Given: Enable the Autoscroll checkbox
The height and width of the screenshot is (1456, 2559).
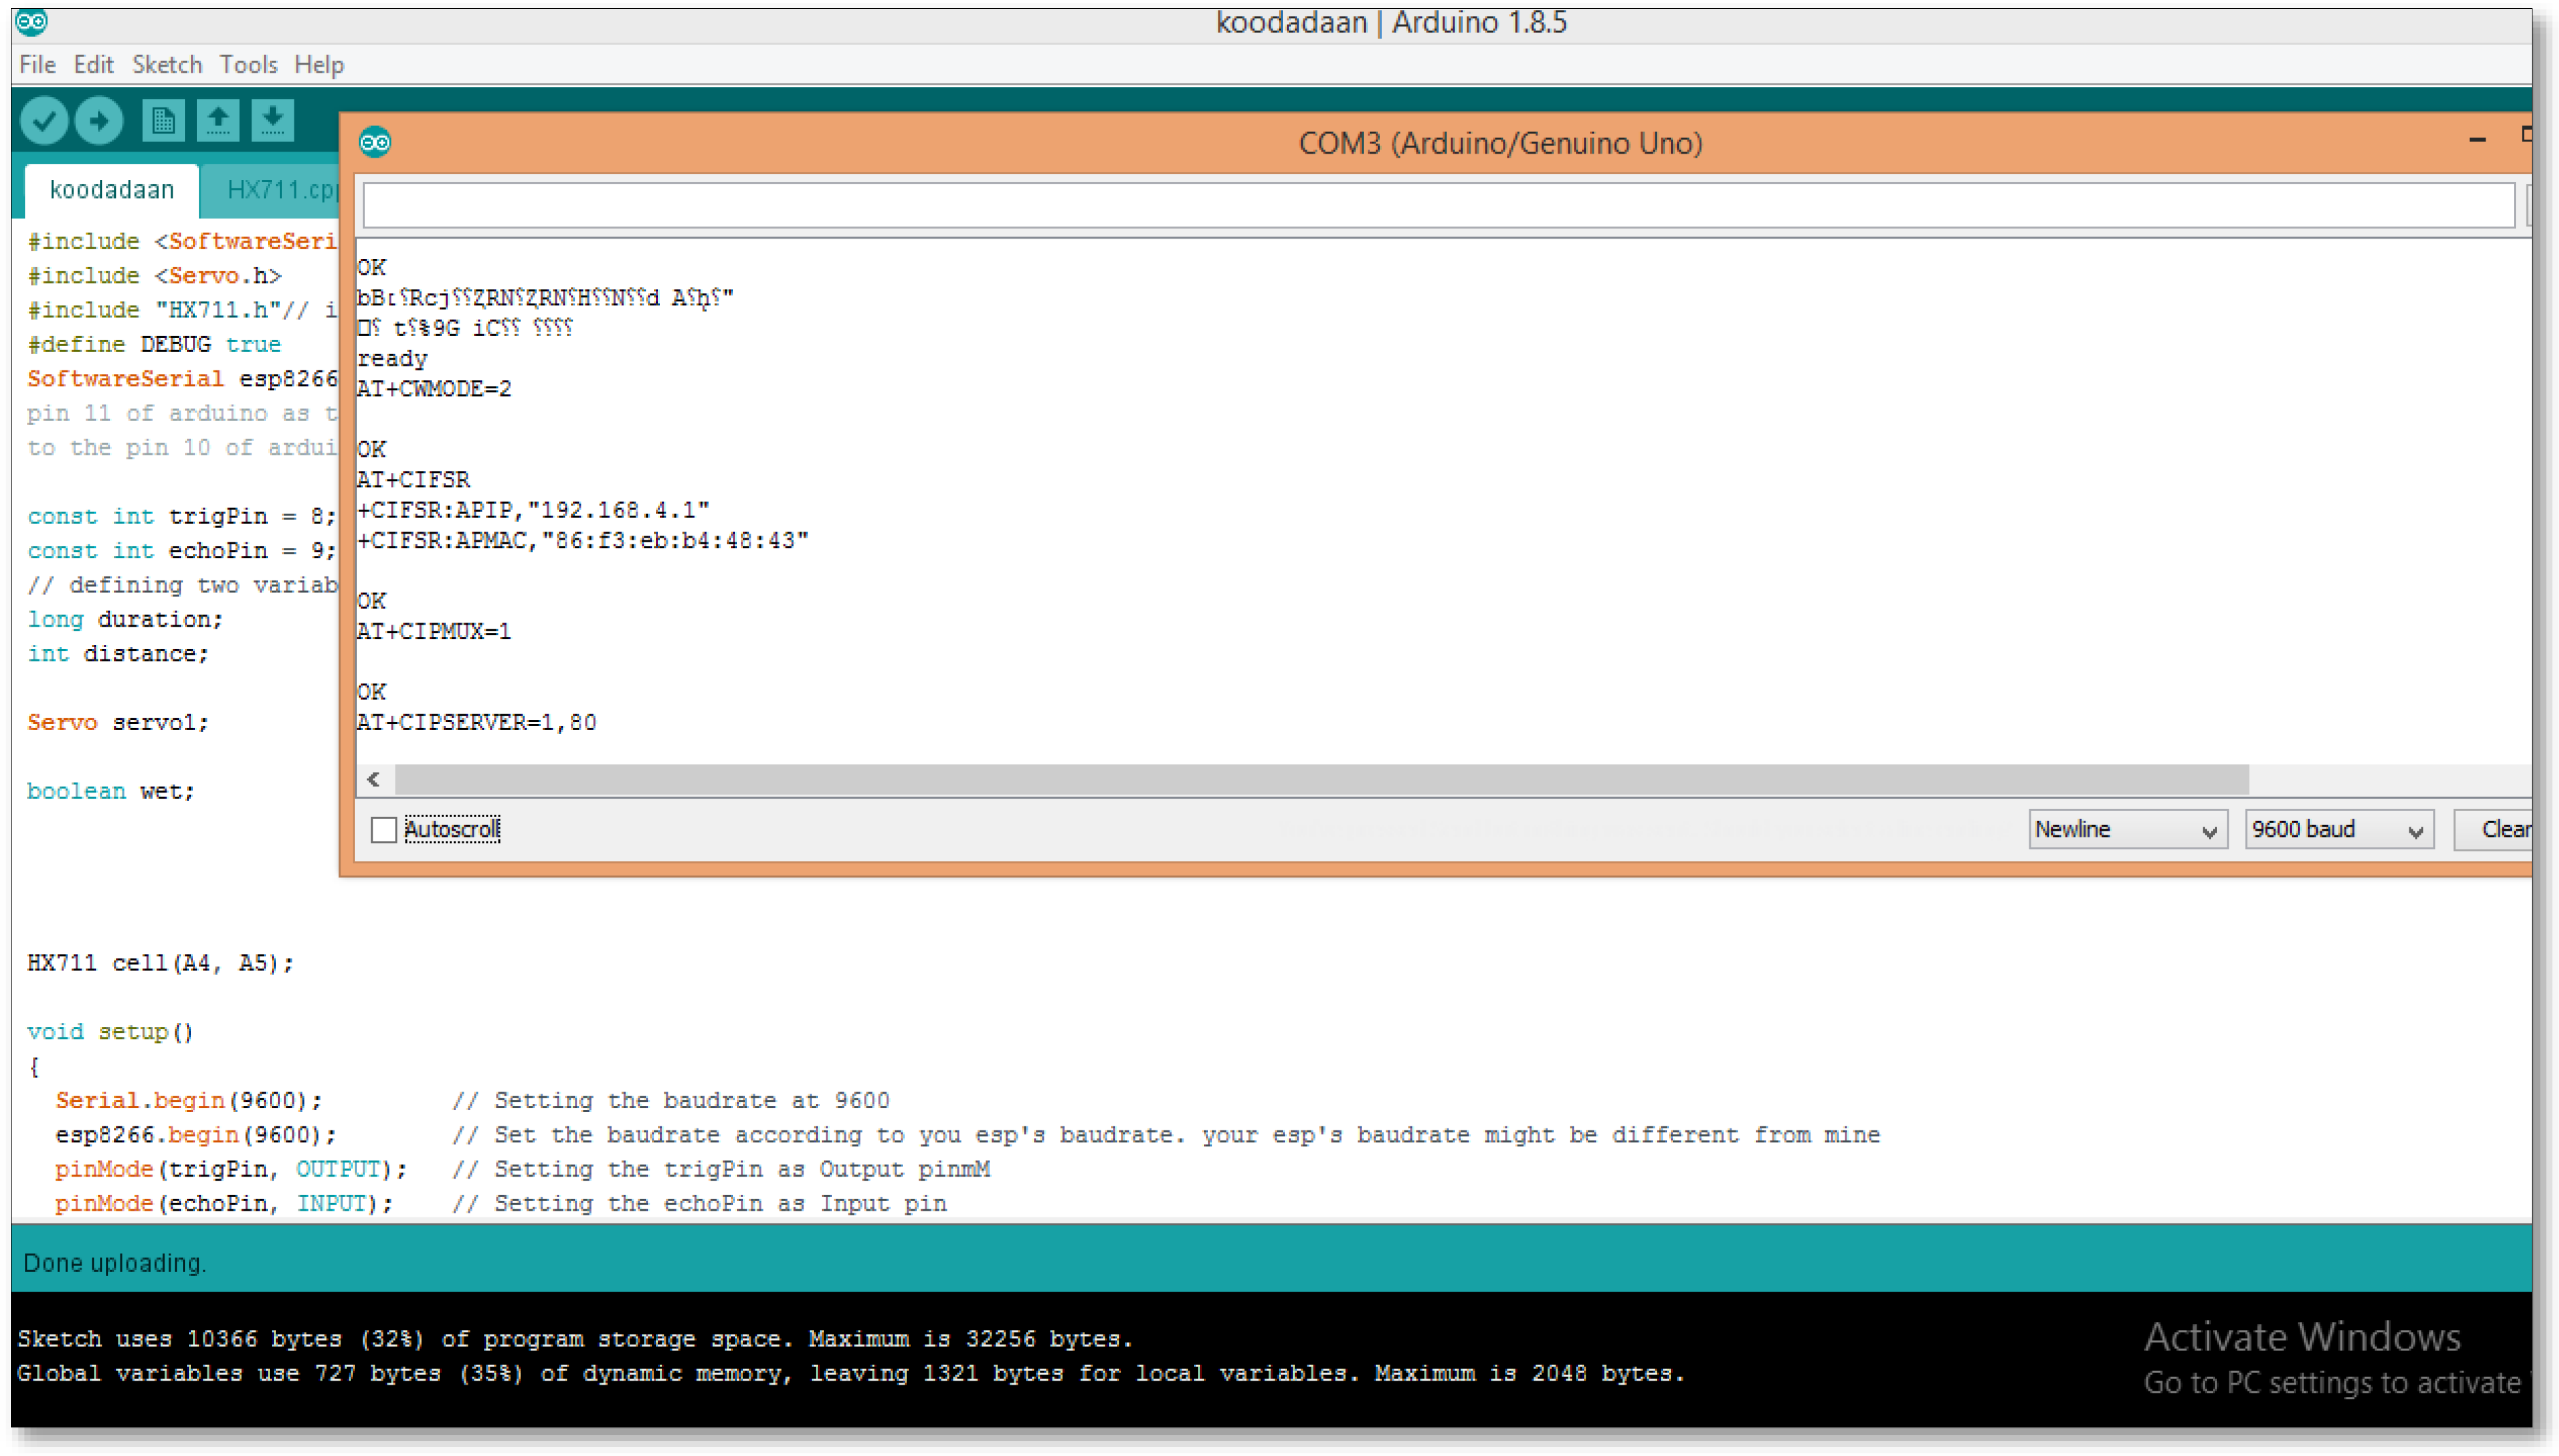Looking at the screenshot, I should point(384,829).
